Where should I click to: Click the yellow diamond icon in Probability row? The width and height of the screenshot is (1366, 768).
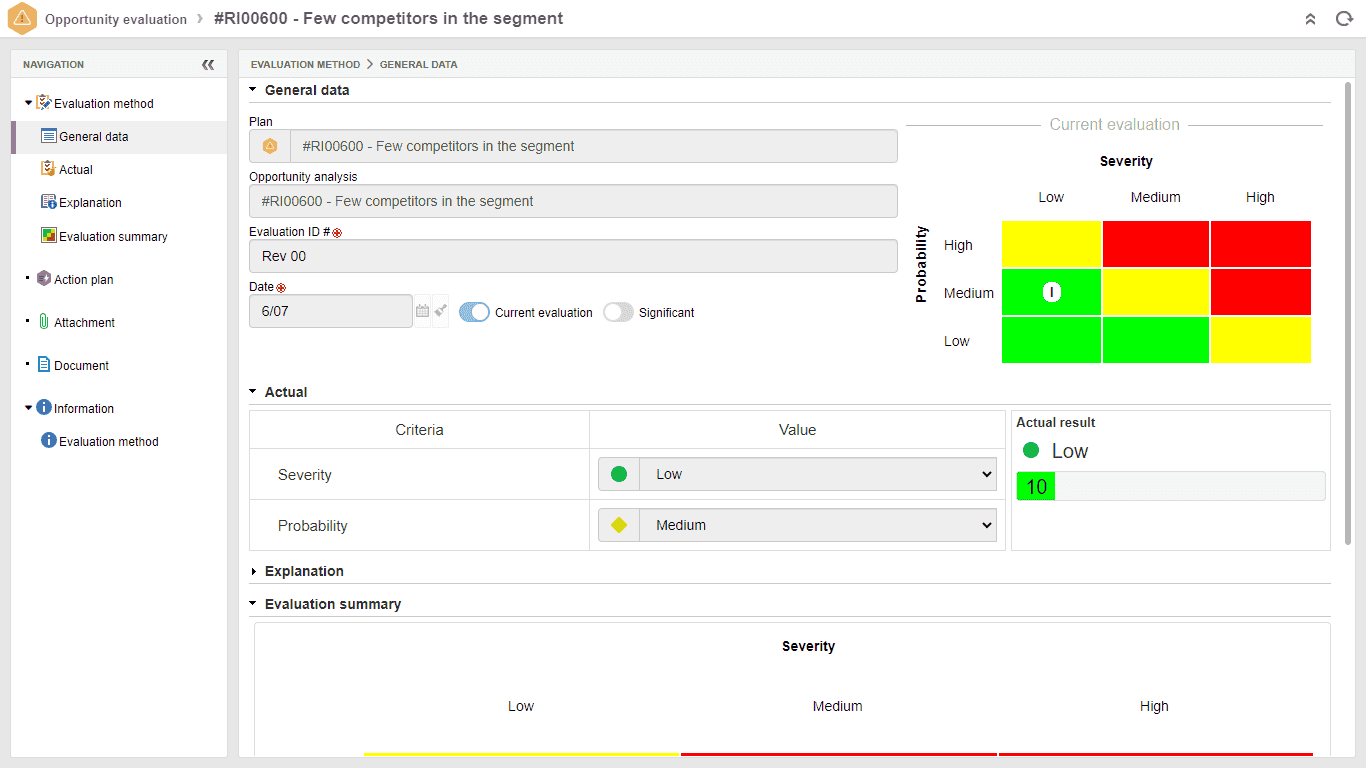tap(619, 525)
